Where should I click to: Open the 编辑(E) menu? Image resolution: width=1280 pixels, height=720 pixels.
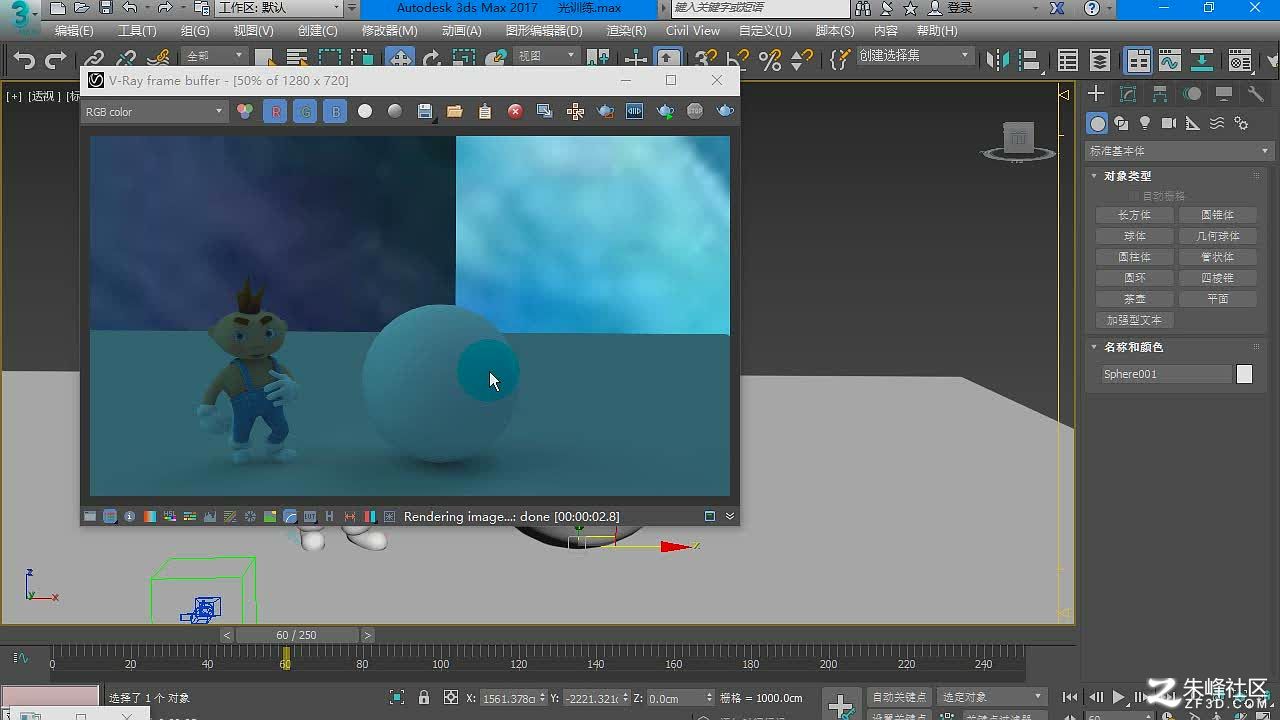74,31
